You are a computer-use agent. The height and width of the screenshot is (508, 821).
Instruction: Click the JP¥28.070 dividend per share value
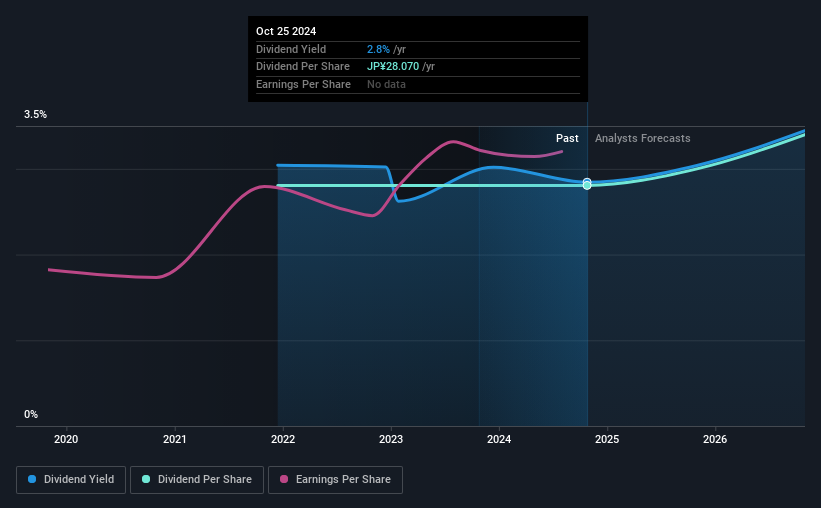pyautogui.click(x=393, y=67)
